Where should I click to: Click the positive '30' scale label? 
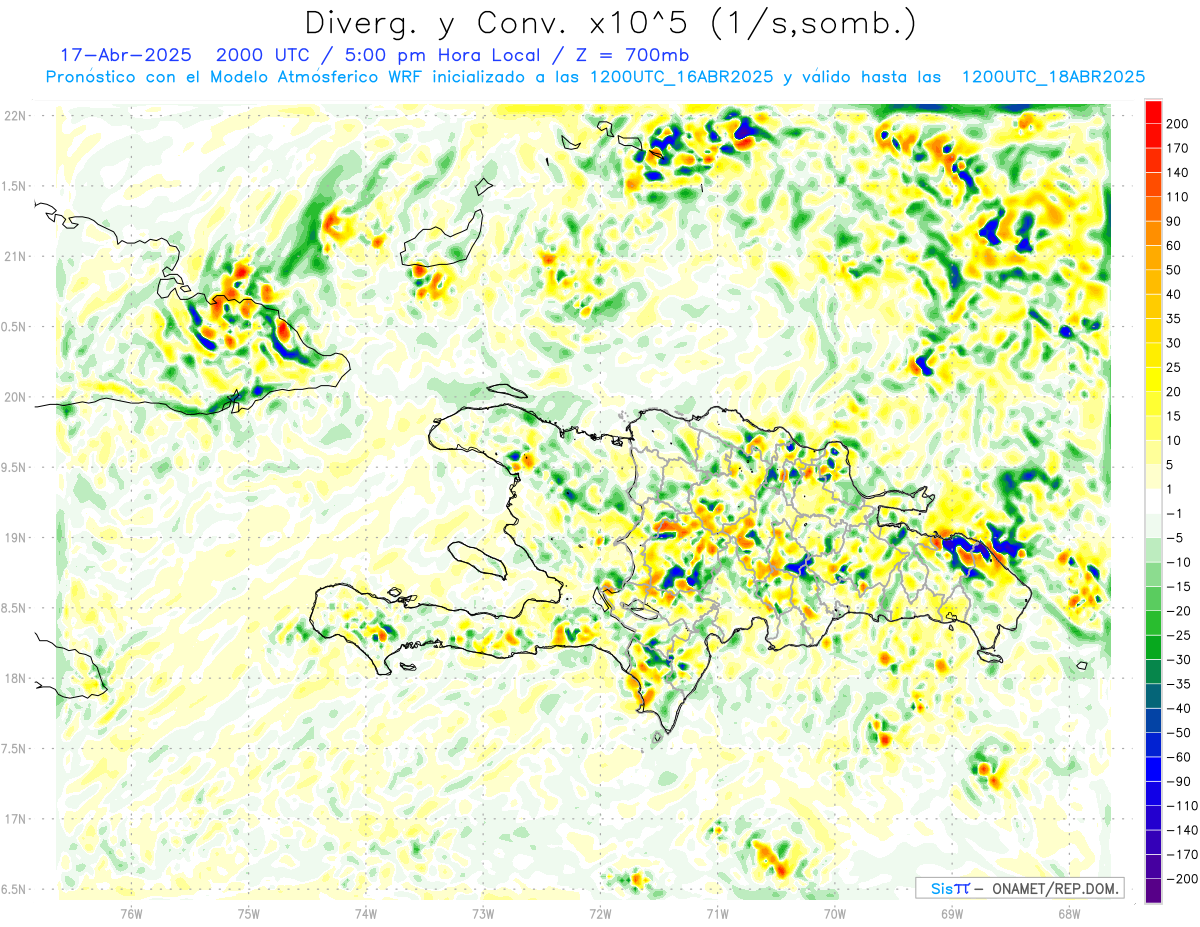click(1175, 343)
